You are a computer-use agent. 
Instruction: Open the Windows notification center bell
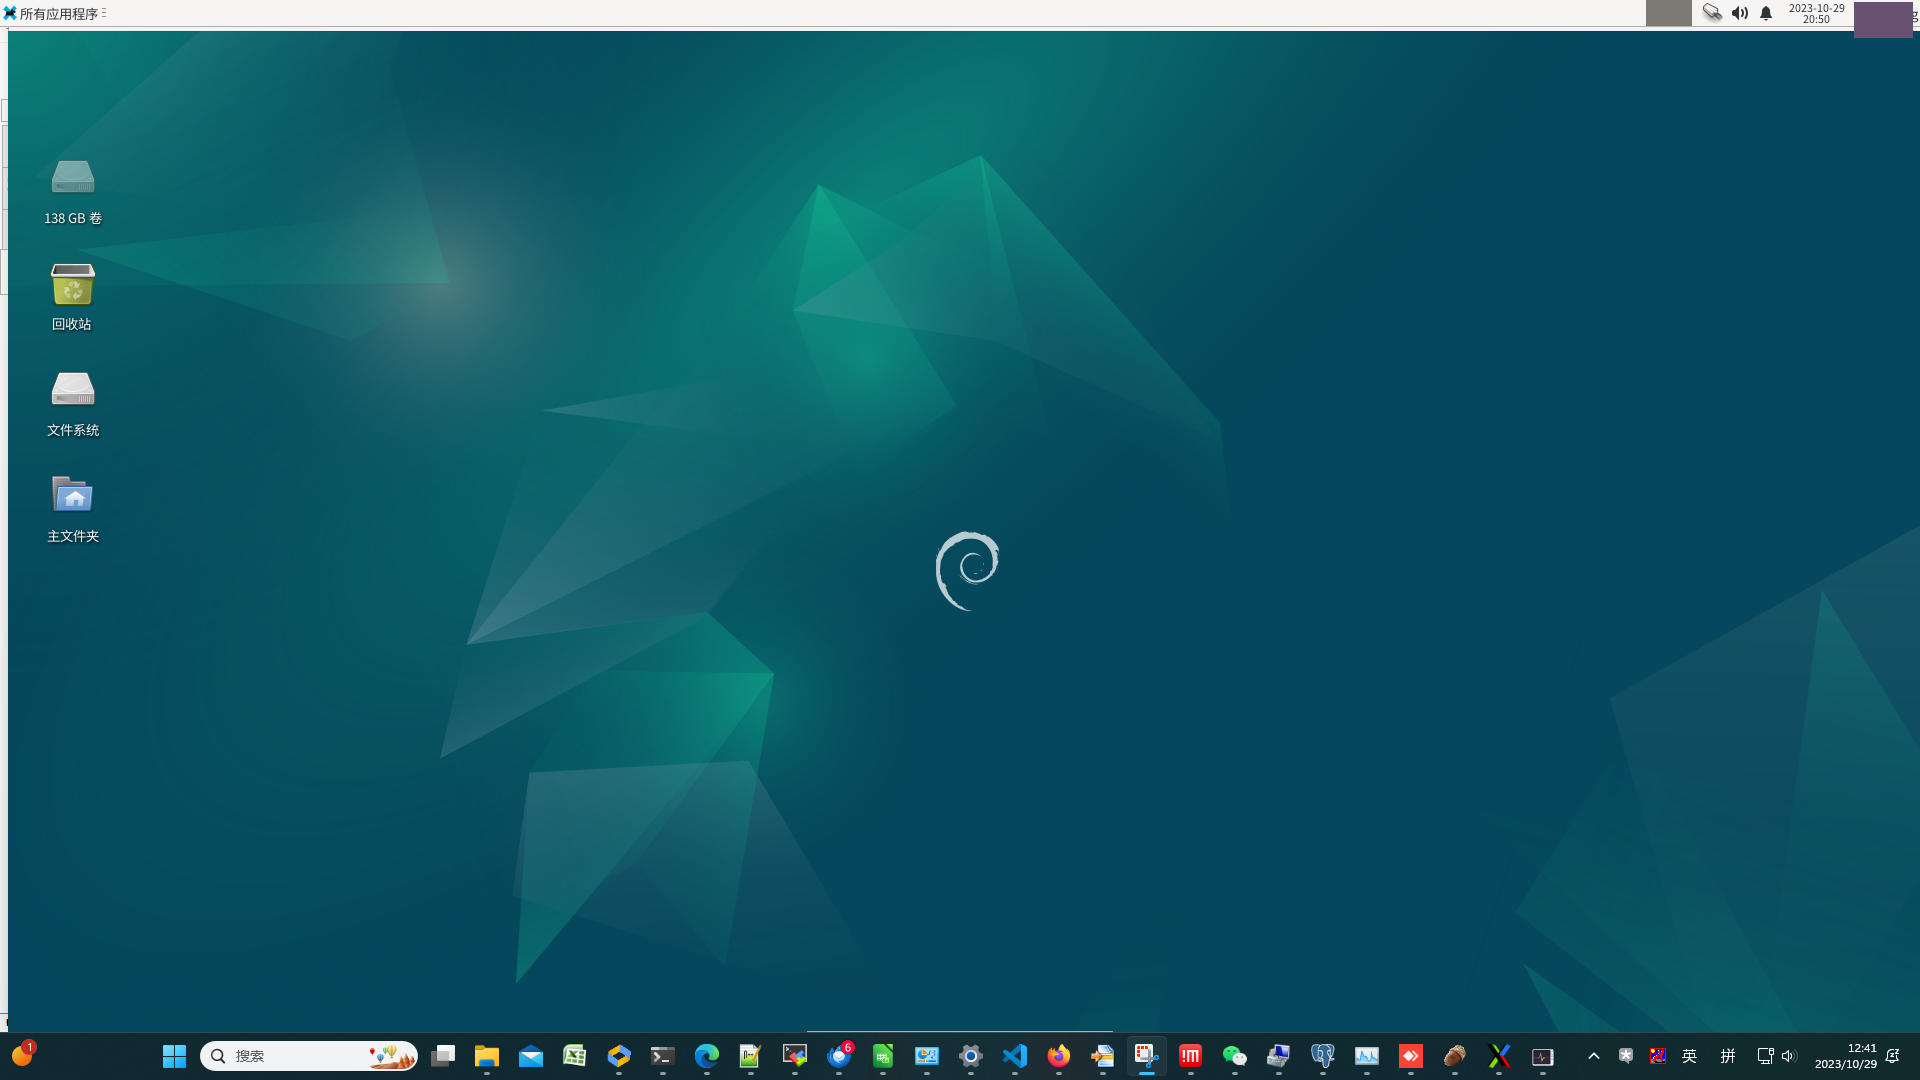pos(1893,1056)
